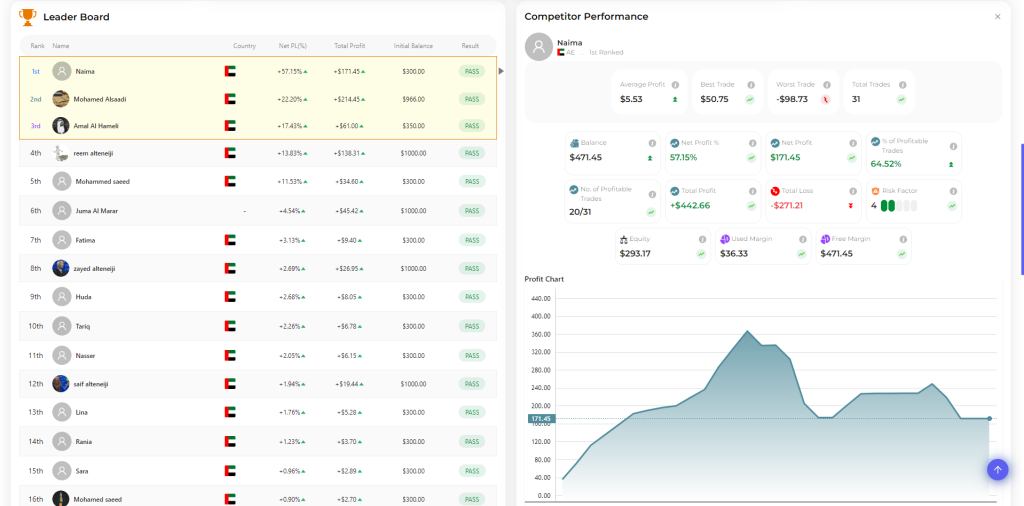The height and width of the screenshot is (506, 1024).
Task: Sort by Net PL(%) column header
Action: click(292, 46)
